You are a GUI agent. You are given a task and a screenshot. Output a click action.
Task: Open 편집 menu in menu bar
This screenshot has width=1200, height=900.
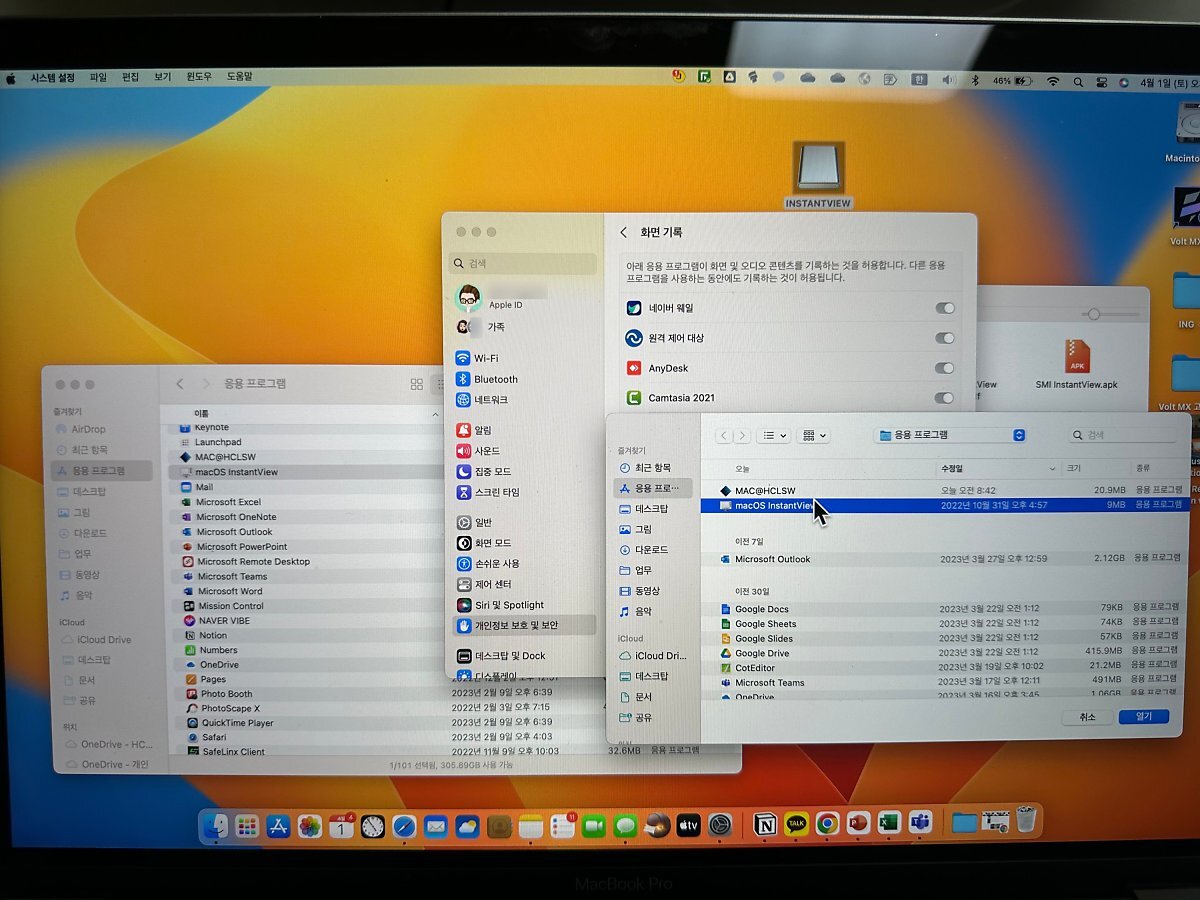tap(130, 77)
